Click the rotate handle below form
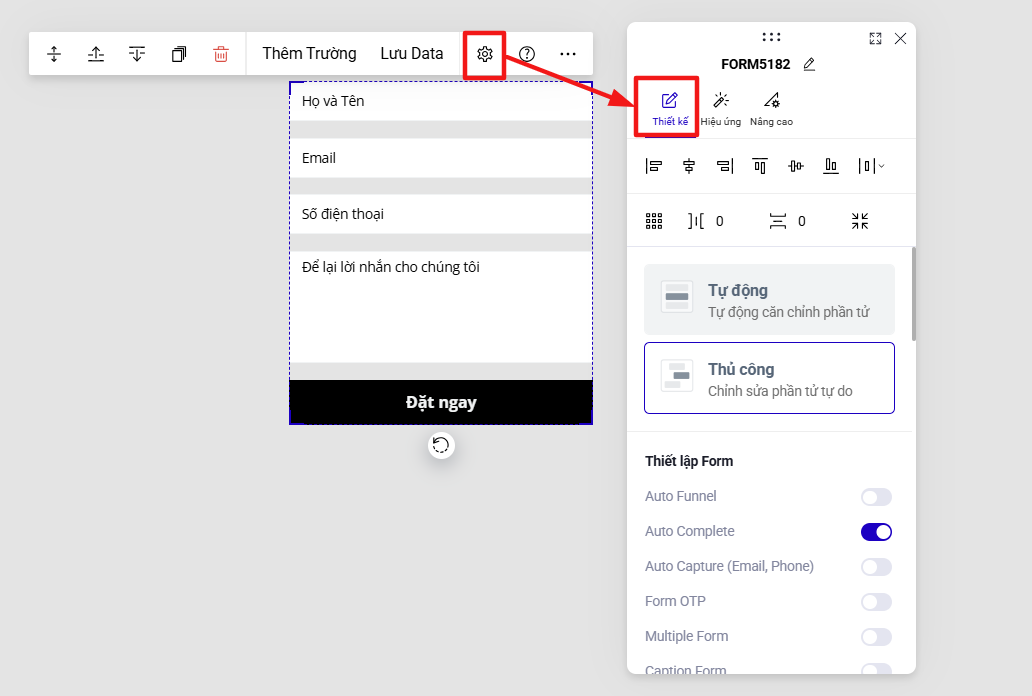Viewport: 1032px width, 696px height. pyautogui.click(x=441, y=446)
